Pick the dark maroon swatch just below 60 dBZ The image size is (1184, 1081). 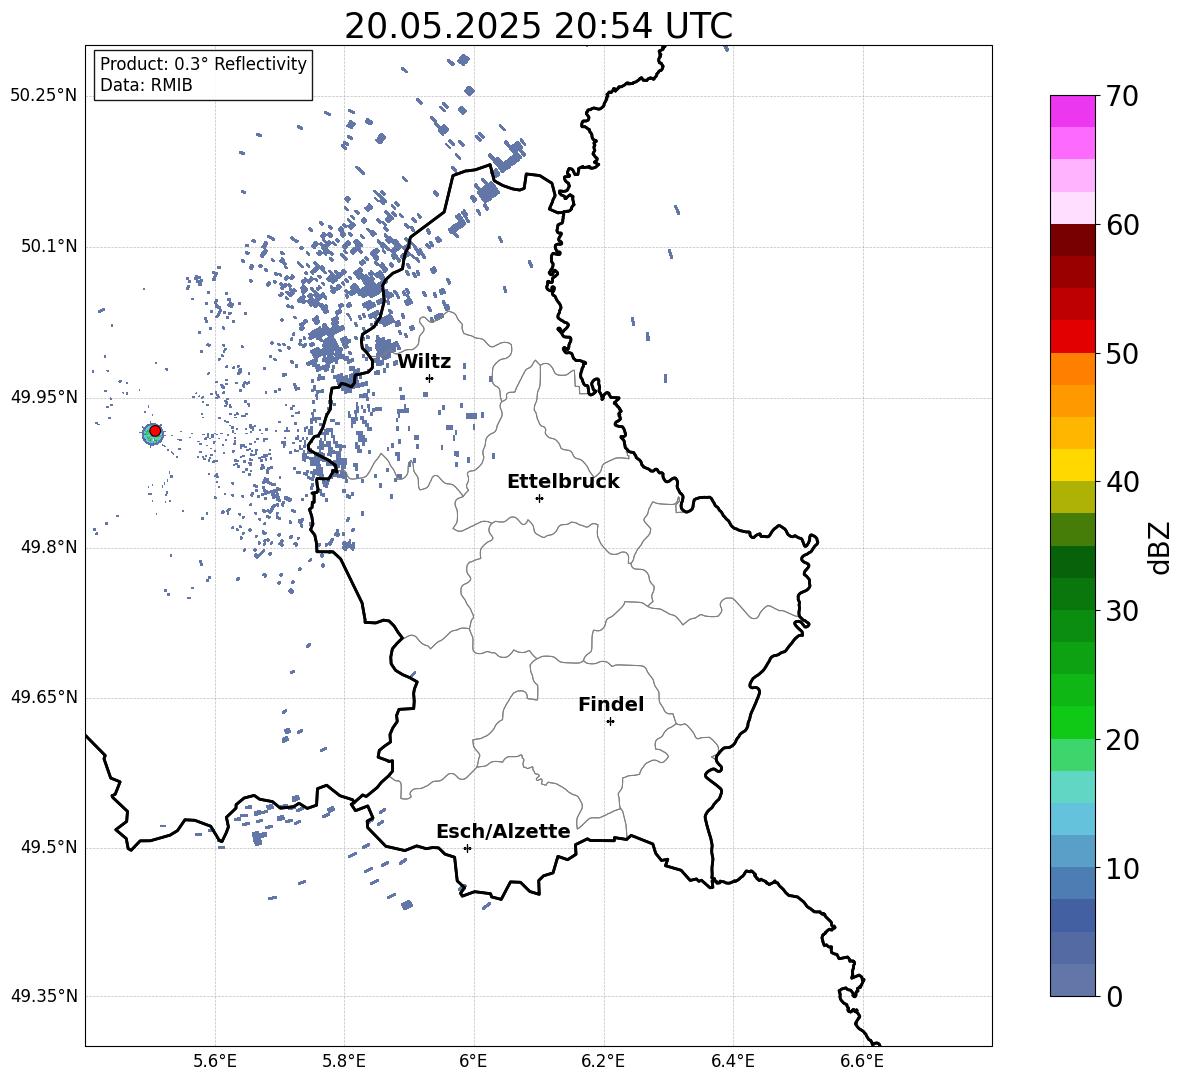coord(1073,240)
